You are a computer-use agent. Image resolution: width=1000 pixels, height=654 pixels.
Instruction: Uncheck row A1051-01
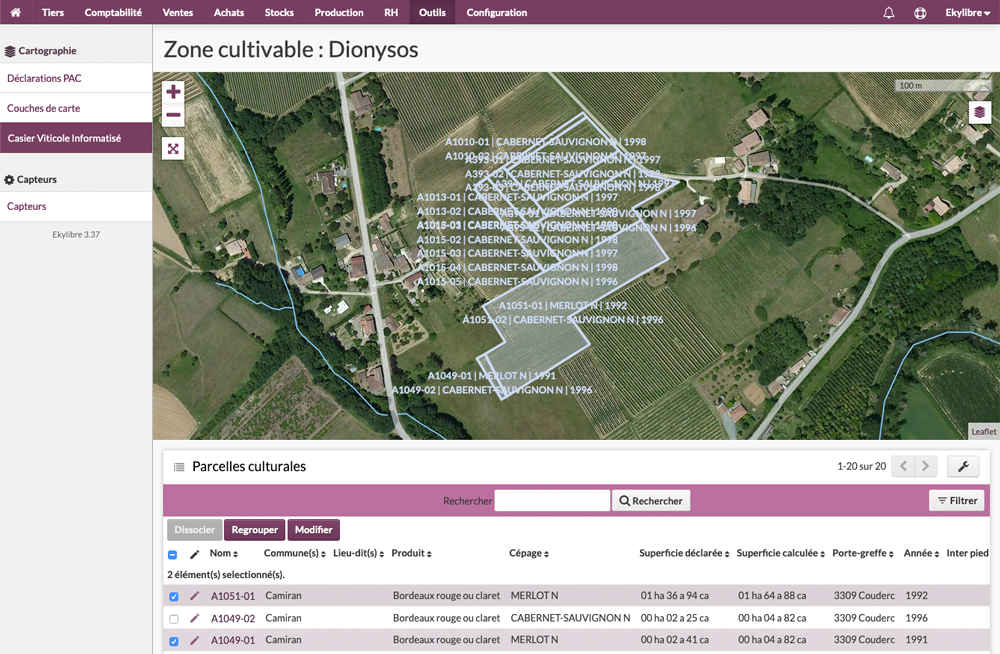pos(173,597)
